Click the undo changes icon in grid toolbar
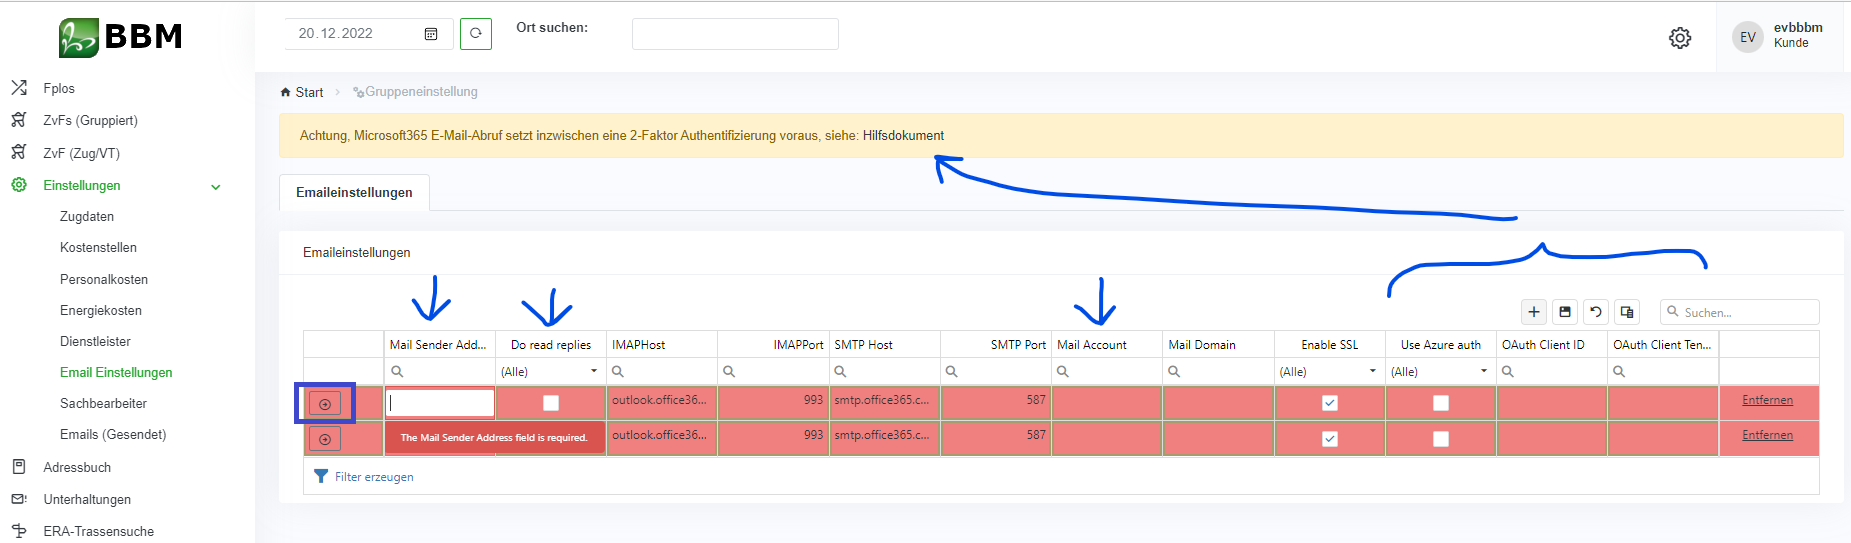The image size is (1851, 543). click(1596, 312)
